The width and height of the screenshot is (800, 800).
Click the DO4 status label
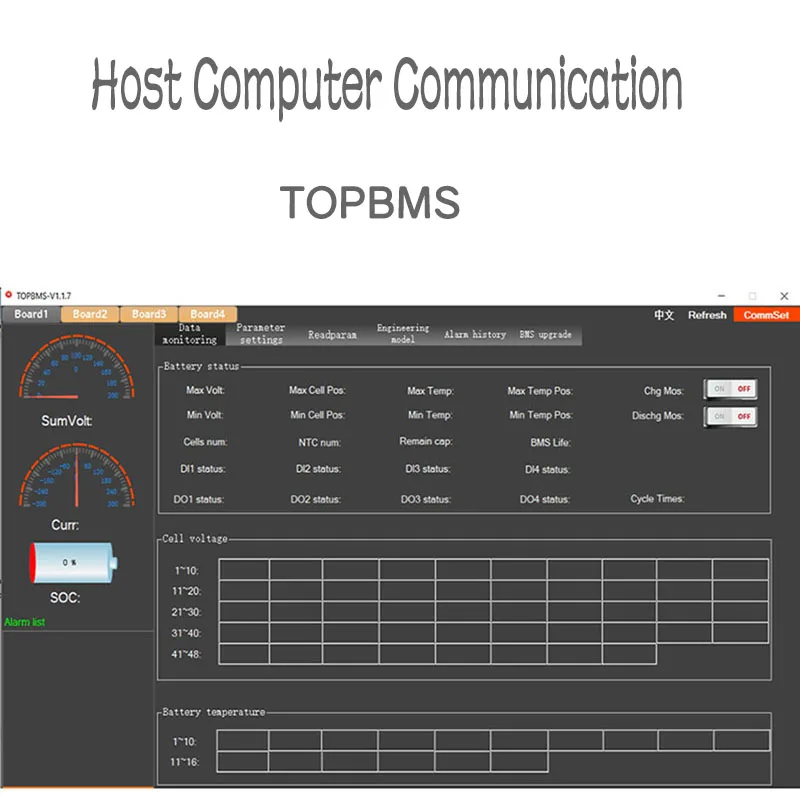544,499
